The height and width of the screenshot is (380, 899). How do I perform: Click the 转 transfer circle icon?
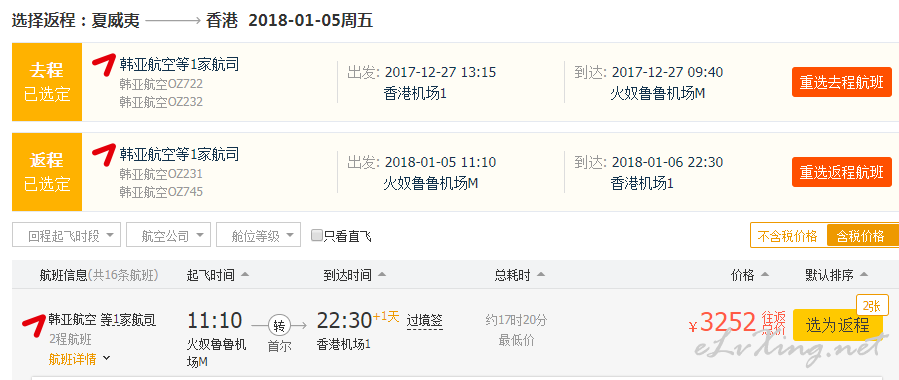pos(279,326)
